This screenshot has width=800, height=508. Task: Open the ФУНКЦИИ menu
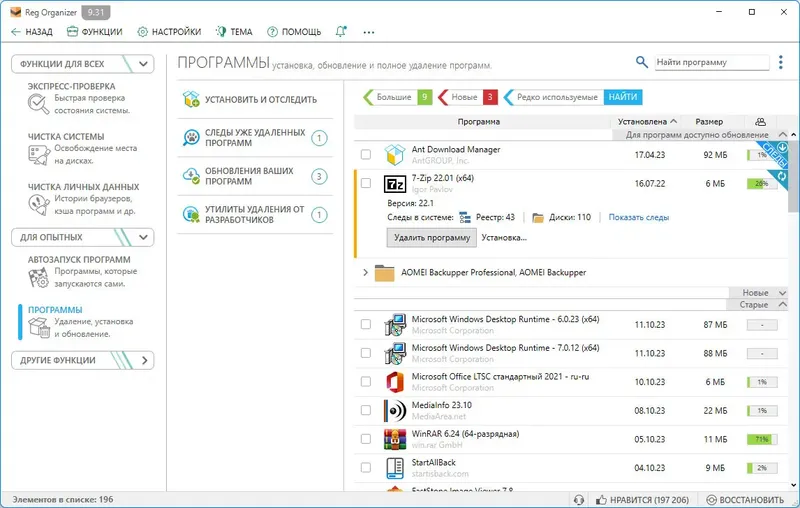click(95, 32)
